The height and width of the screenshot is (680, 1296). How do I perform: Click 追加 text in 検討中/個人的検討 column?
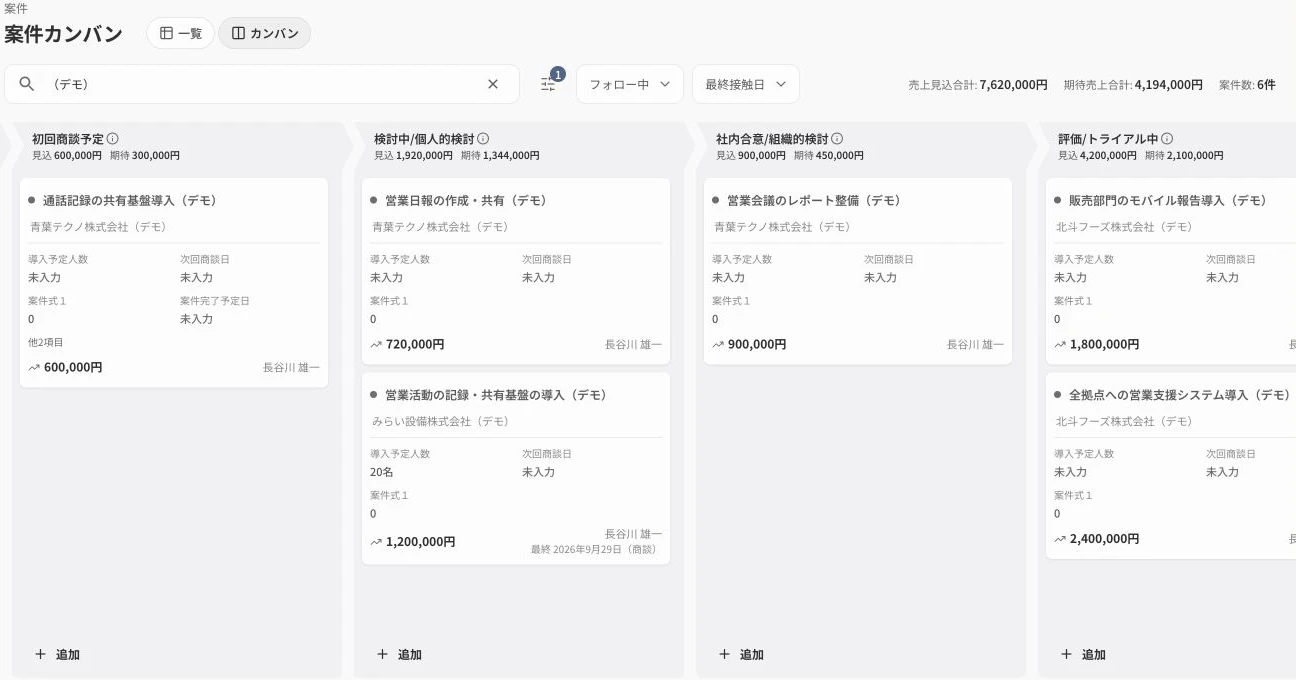click(x=410, y=655)
